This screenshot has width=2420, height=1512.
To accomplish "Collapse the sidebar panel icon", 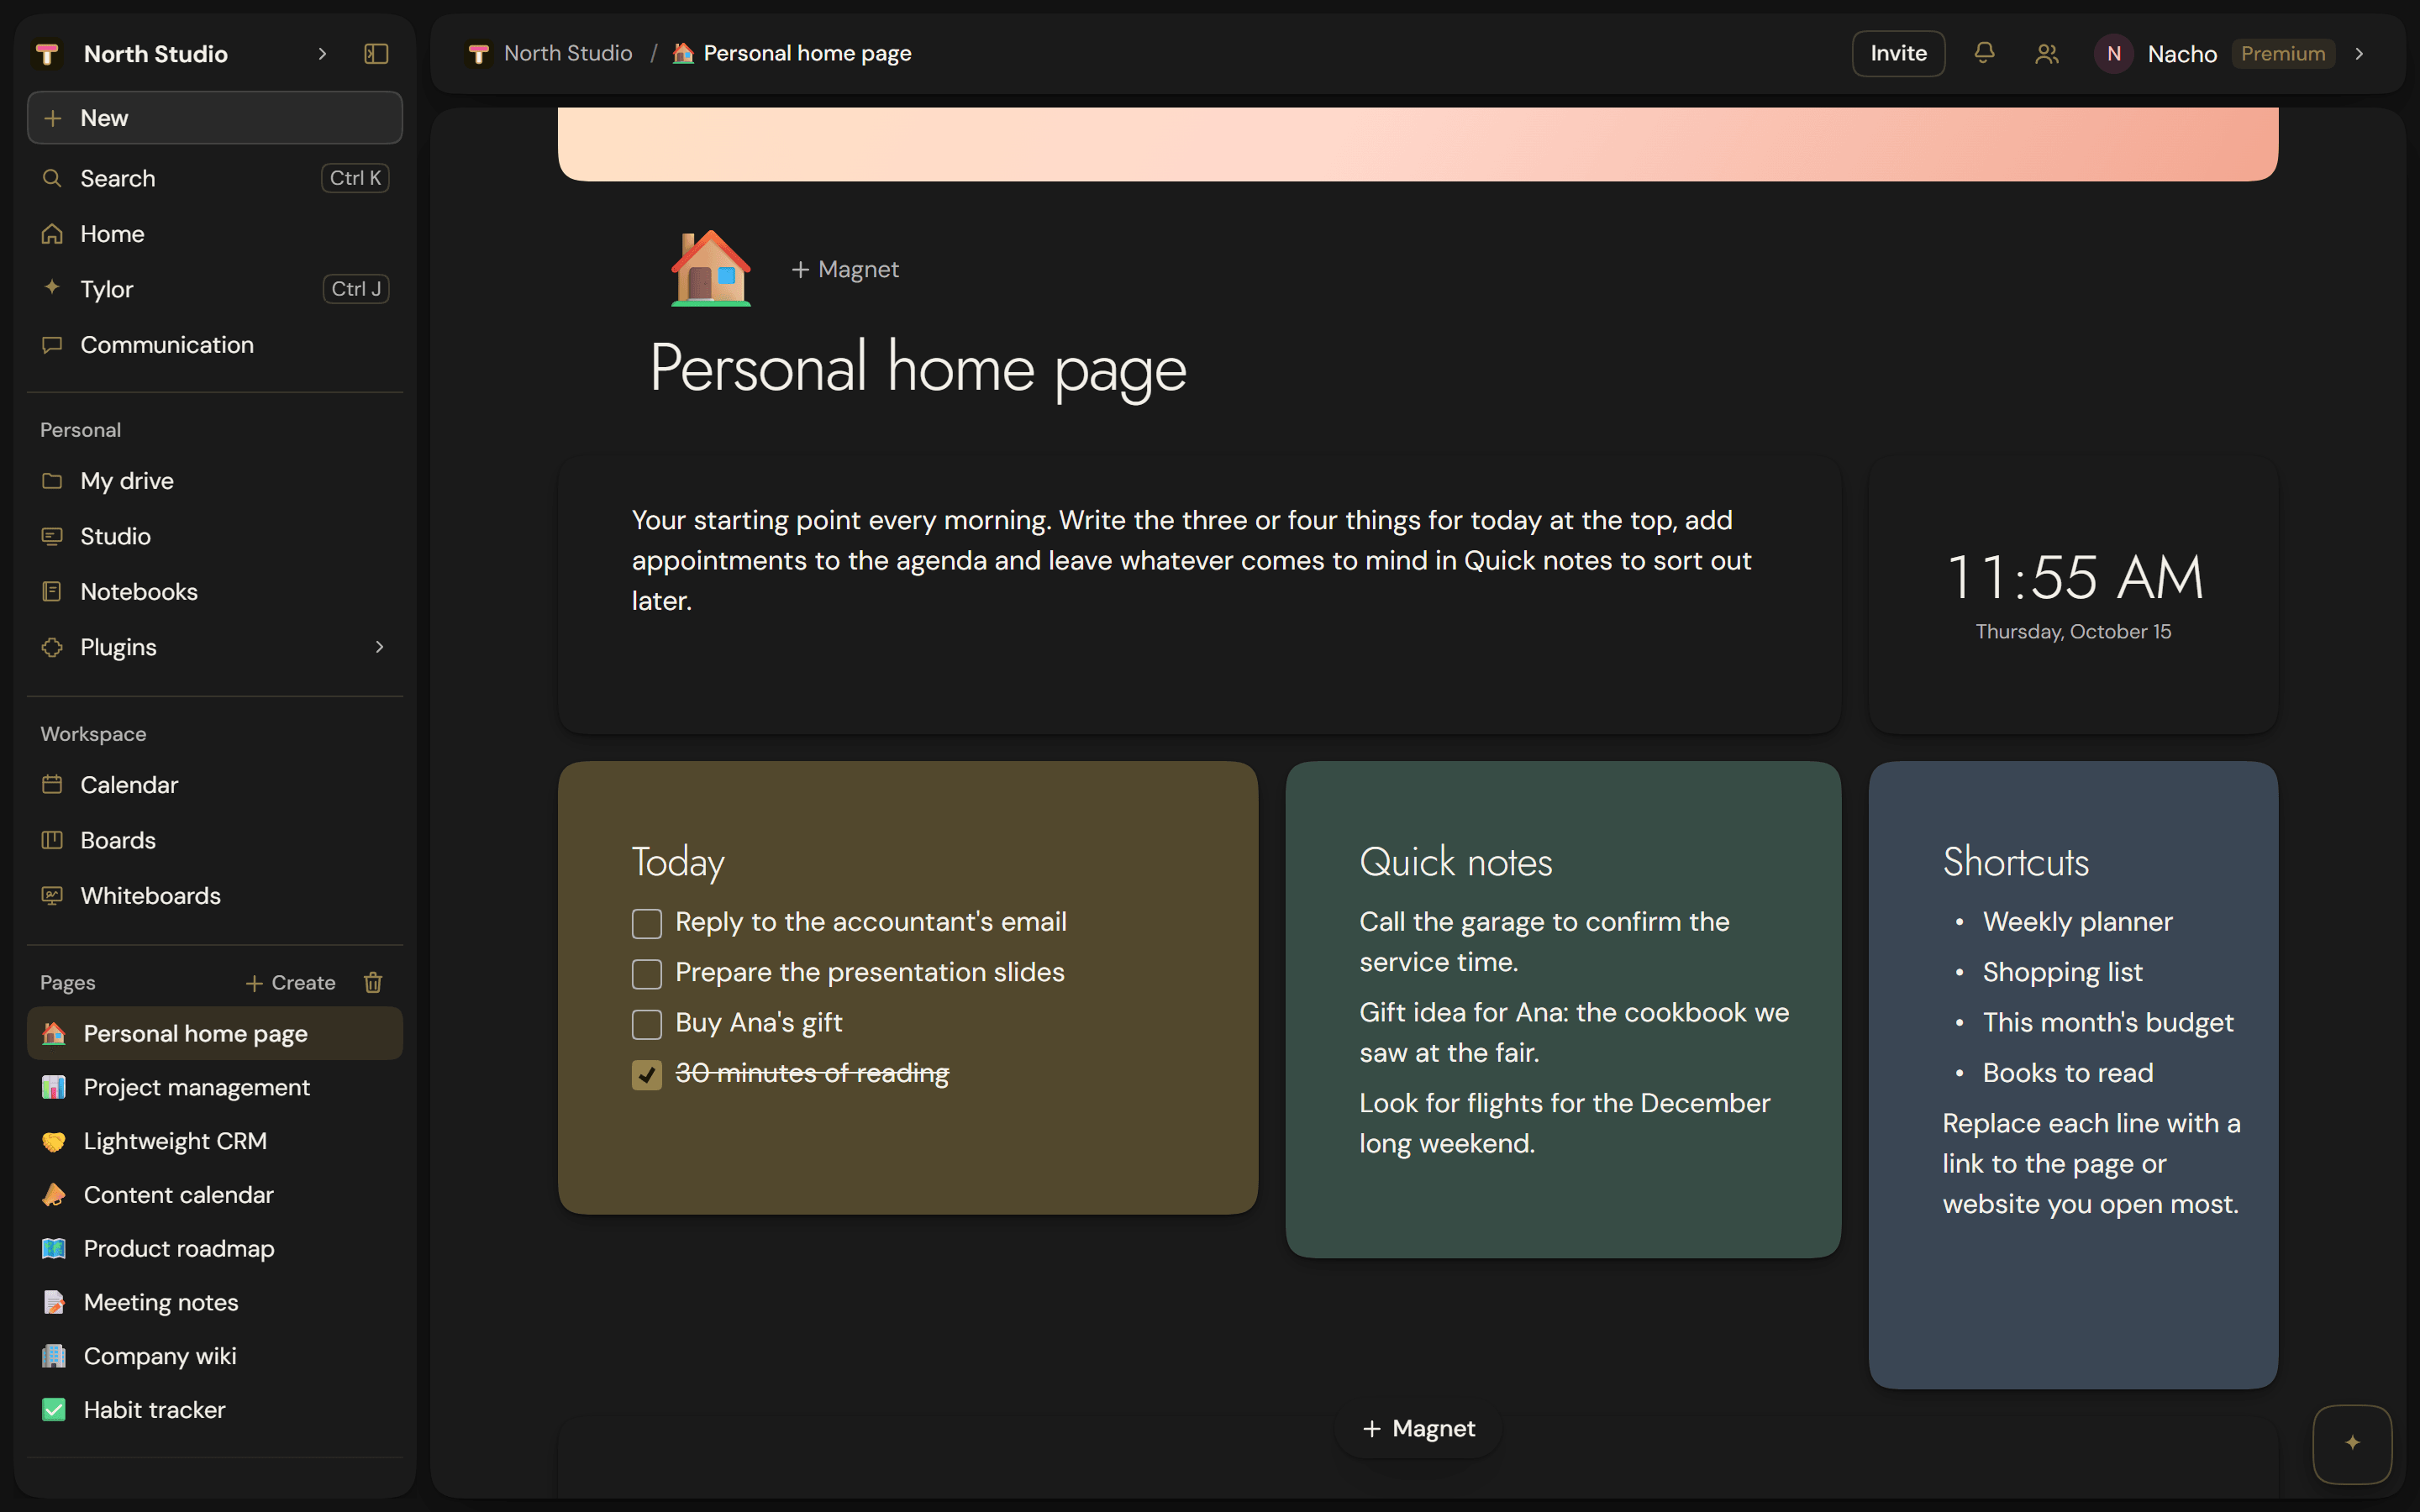I will (x=376, y=54).
